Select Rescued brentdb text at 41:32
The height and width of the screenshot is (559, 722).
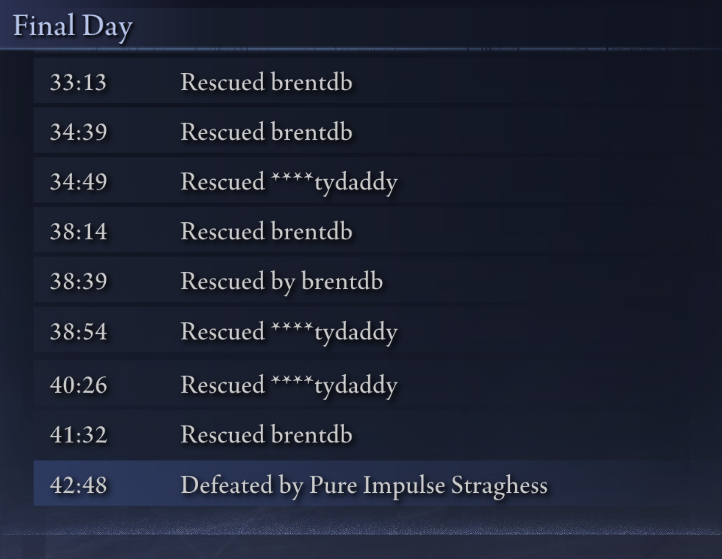pos(266,435)
